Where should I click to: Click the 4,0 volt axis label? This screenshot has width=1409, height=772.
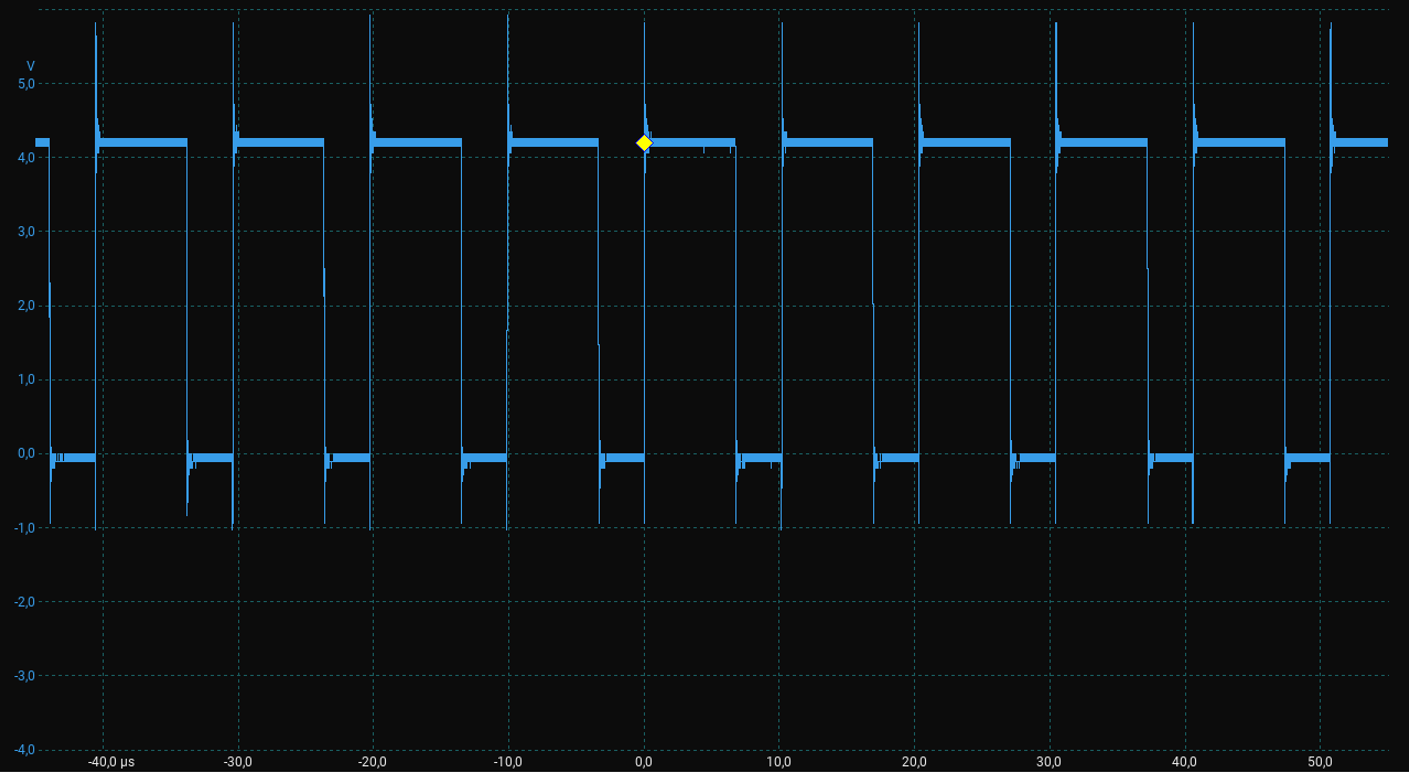point(27,158)
